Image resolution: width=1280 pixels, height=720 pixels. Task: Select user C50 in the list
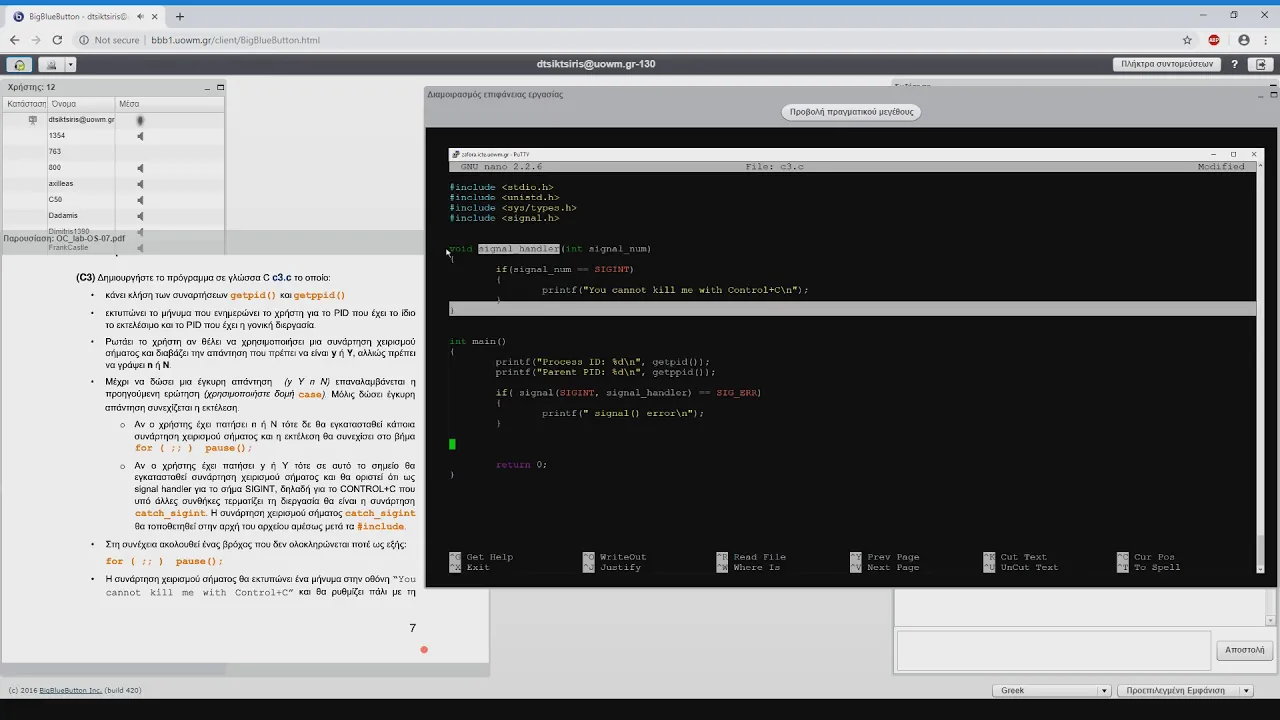click(x=114, y=200)
